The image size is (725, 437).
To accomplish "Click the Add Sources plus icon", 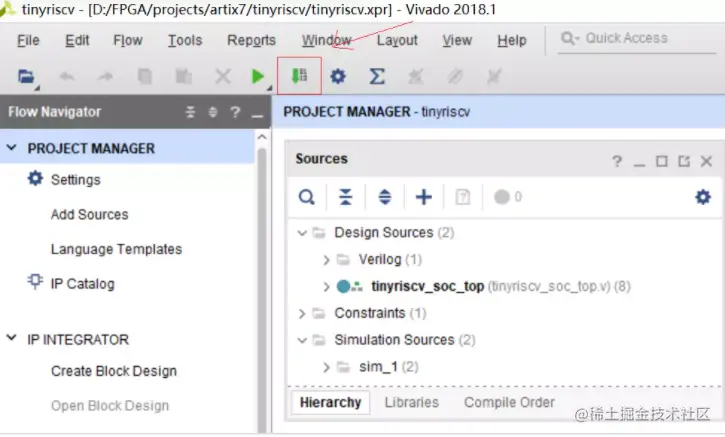I will [x=424, y=197].
